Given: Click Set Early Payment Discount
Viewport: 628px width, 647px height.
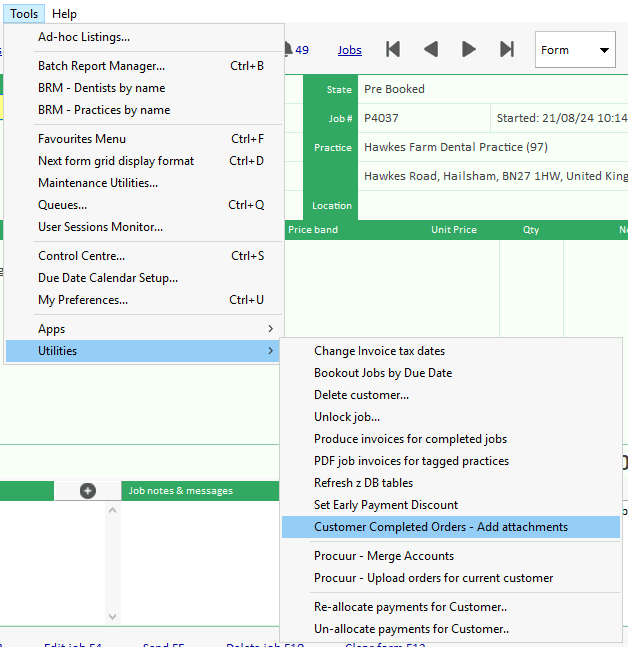Looking at the screenshot, I should pos(386,505).
